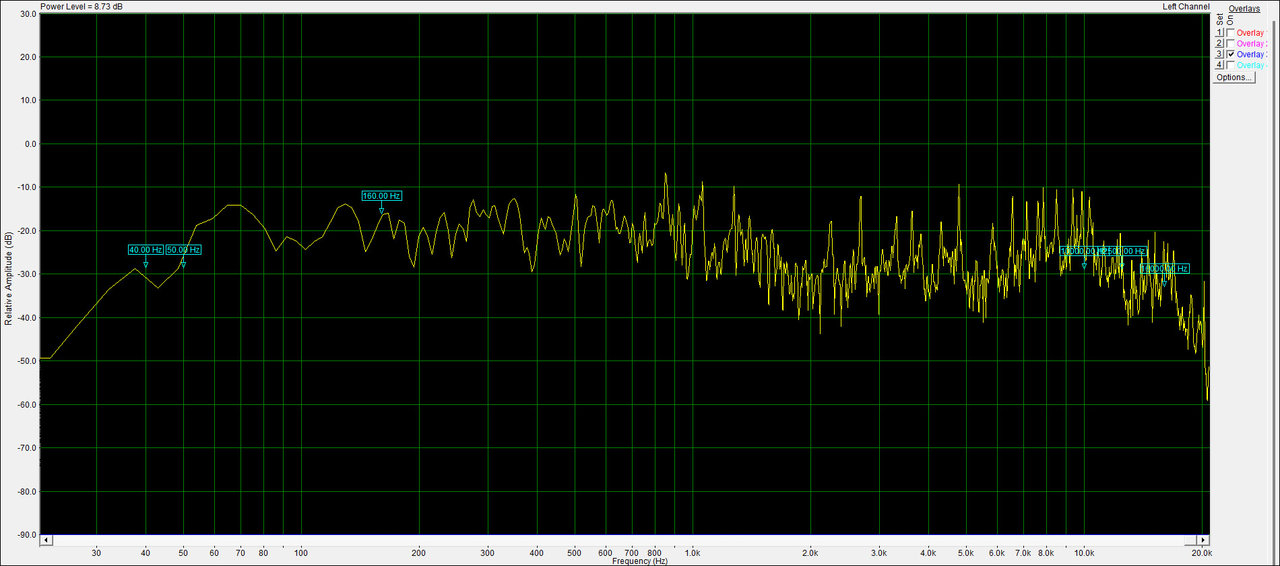This screenshot has width=1280, height=566.
Task: Click the 500 frequency axis label
Action: click(574, 552)
